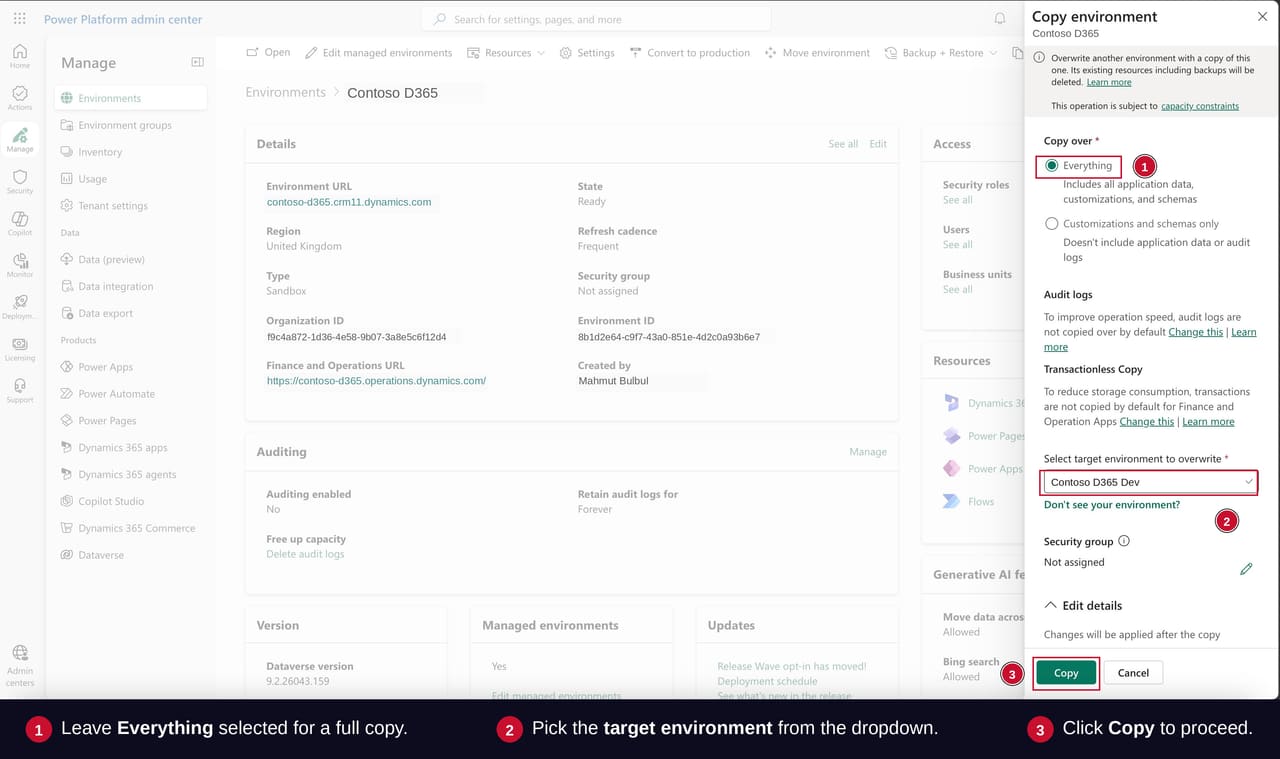Click Open in the command bar

coord(269,53)
